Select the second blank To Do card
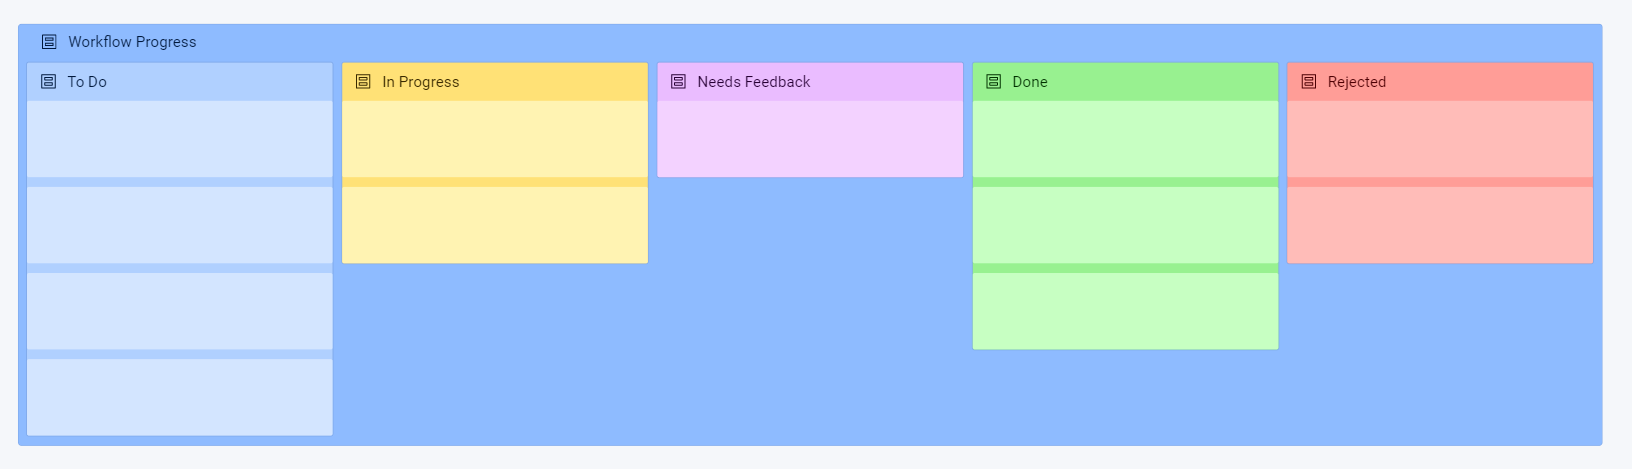The width and height of the screenshot is (1632, 469). click(180, 225)
